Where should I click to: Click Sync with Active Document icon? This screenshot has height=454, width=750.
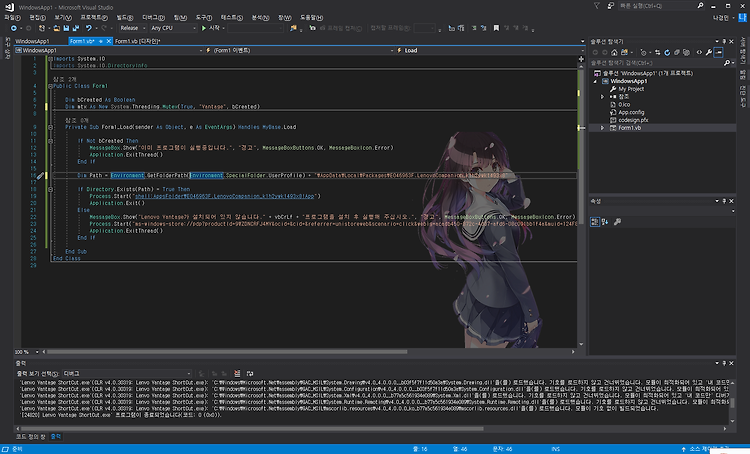[658, 53]
